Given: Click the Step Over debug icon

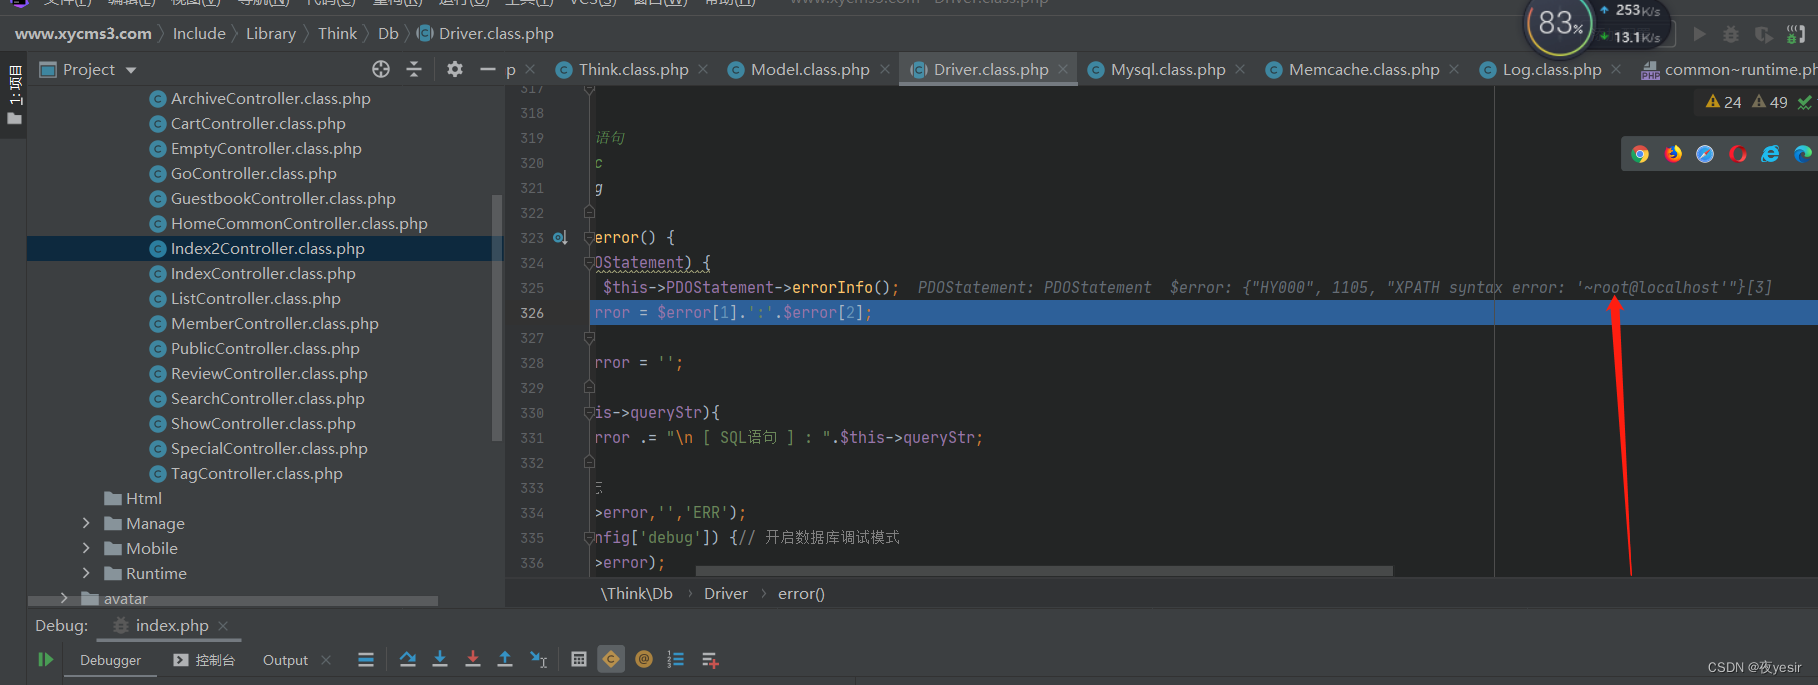Looking at the screenshot, I should pyautogui.click(x=407, y=659).
